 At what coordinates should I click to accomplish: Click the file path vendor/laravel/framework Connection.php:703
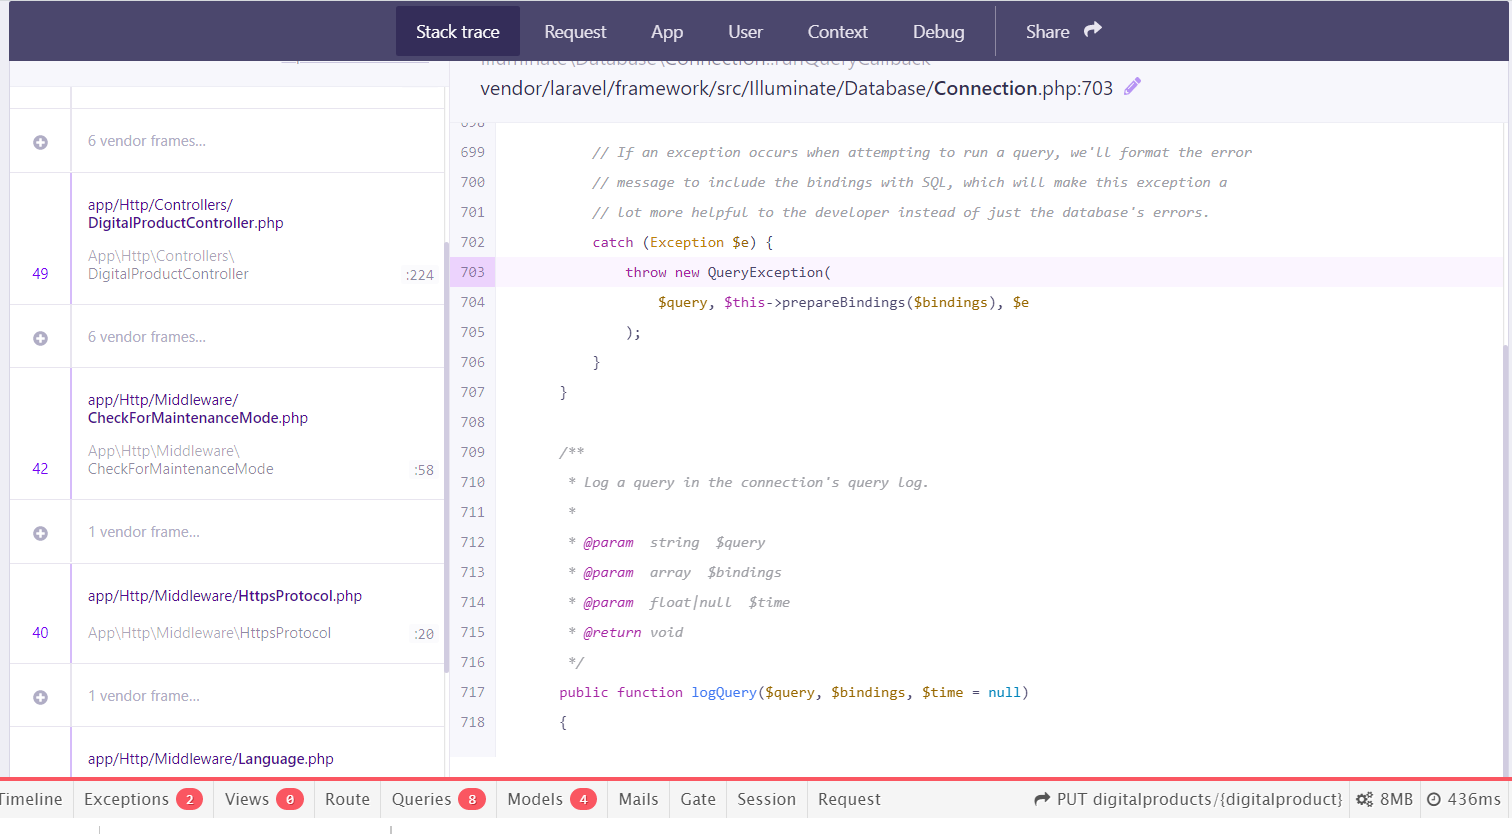[796, 88]
